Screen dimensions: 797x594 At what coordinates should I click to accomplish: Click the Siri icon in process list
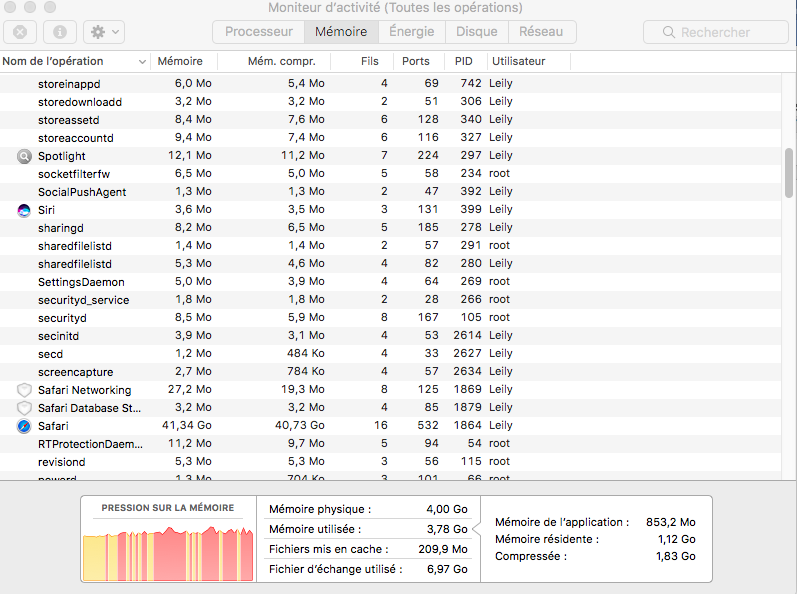pos(25,210)
